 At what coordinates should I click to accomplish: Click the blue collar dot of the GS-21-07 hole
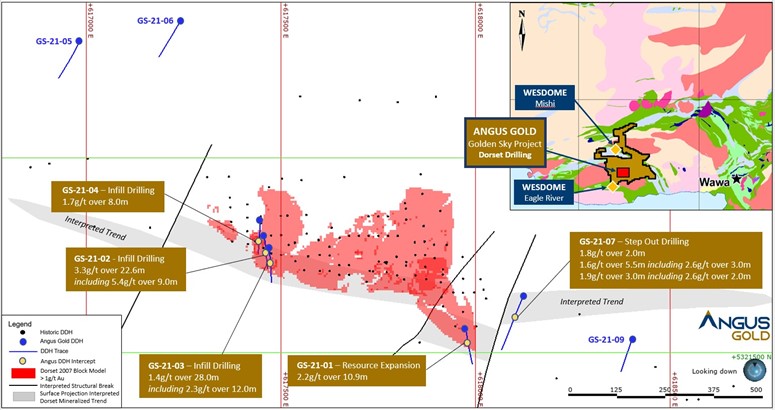pyautogui.click(x=523, y=296)
